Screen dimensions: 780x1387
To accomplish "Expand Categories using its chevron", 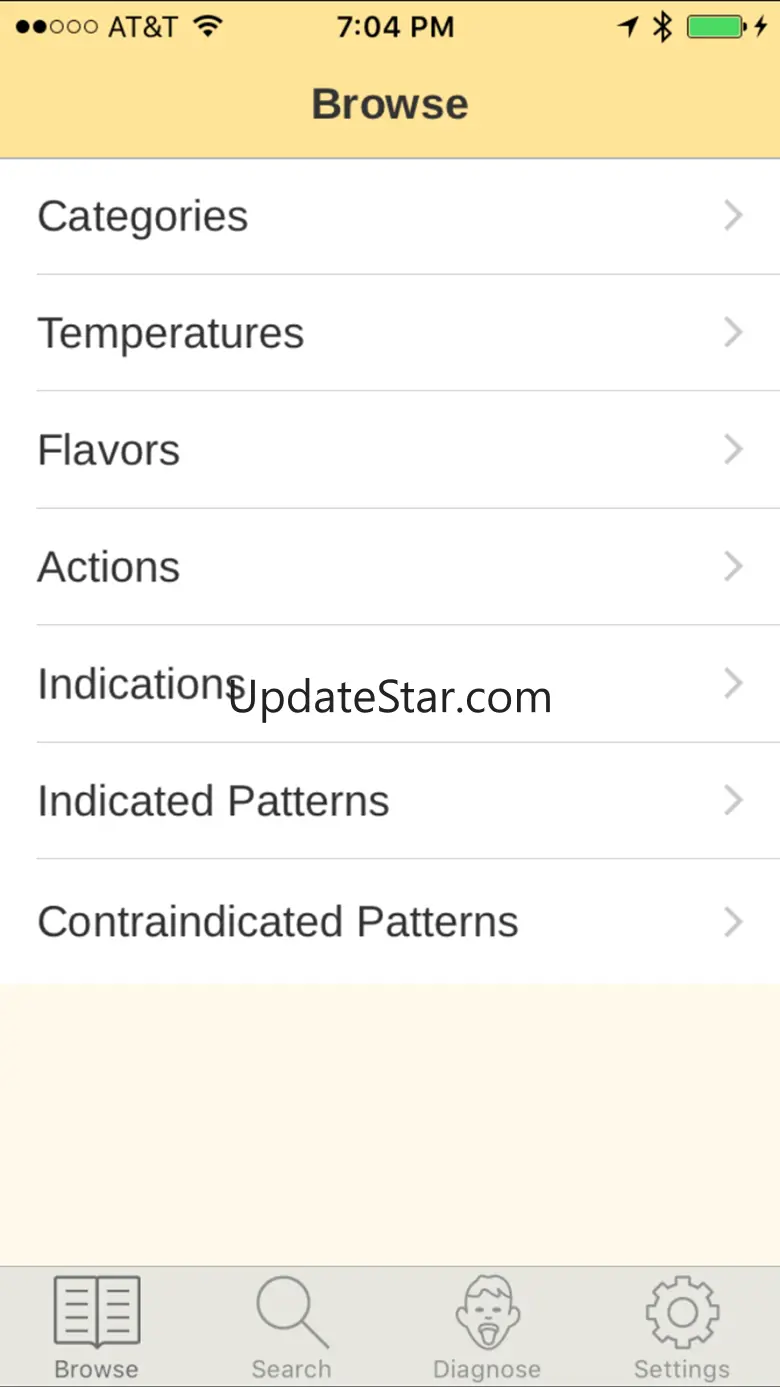I will click(734, 216).
